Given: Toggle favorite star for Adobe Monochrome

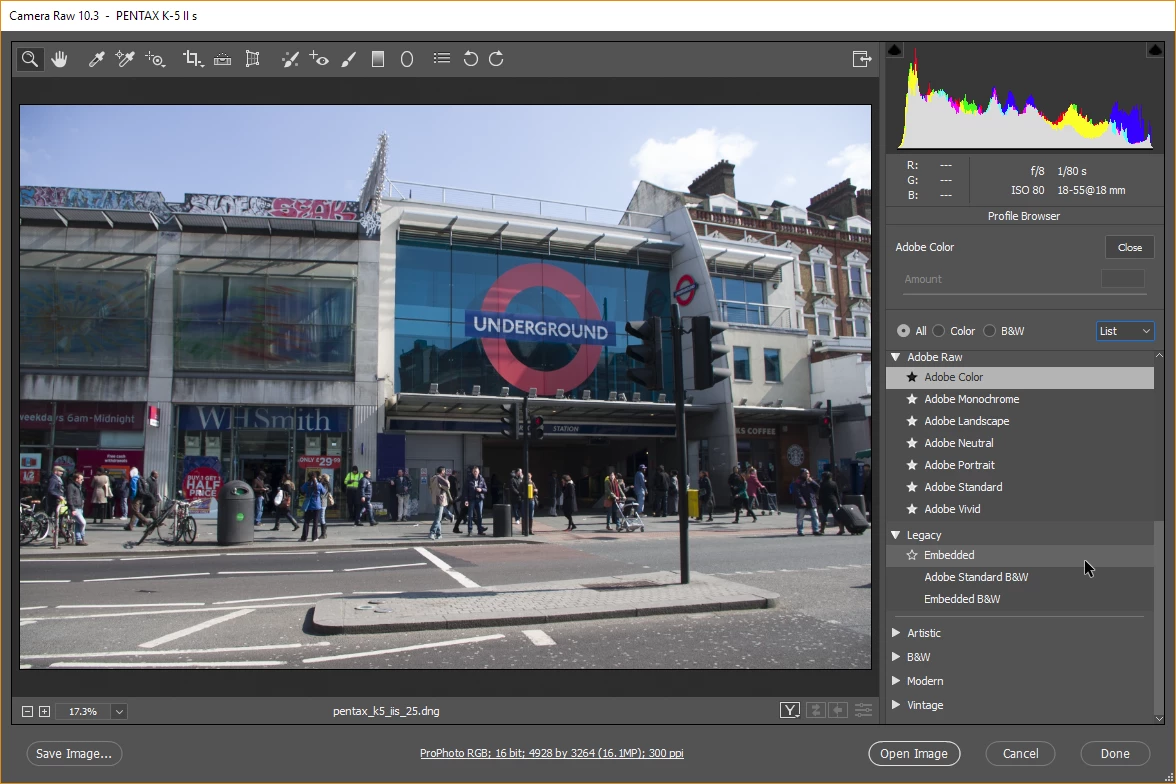Looking at the screenshot, I should 912,399.
